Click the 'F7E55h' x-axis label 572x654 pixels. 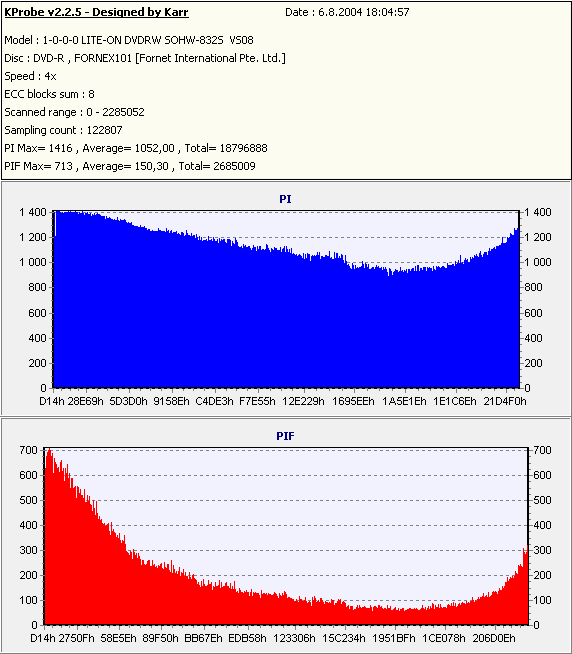(257, 401)
